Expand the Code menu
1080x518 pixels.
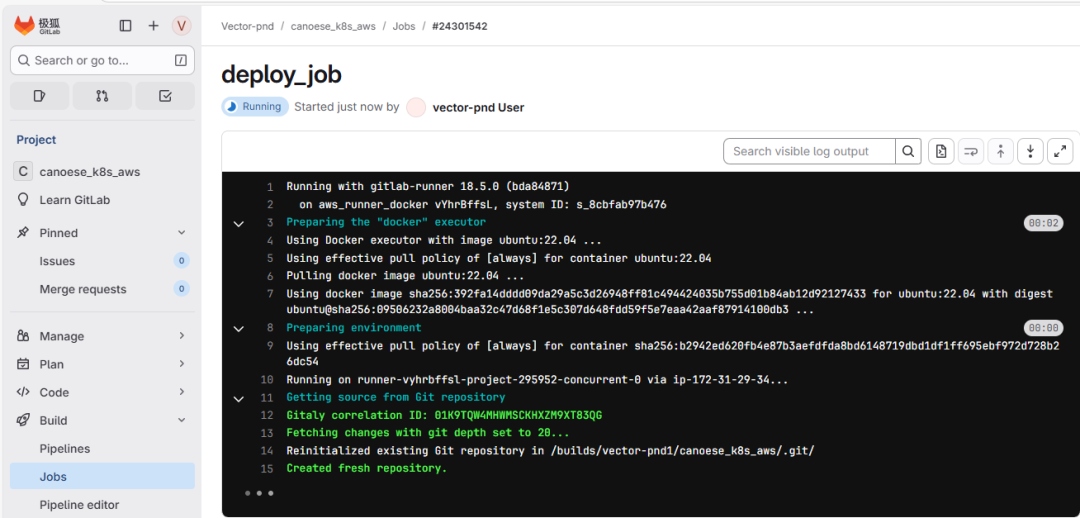coord(103,393)
